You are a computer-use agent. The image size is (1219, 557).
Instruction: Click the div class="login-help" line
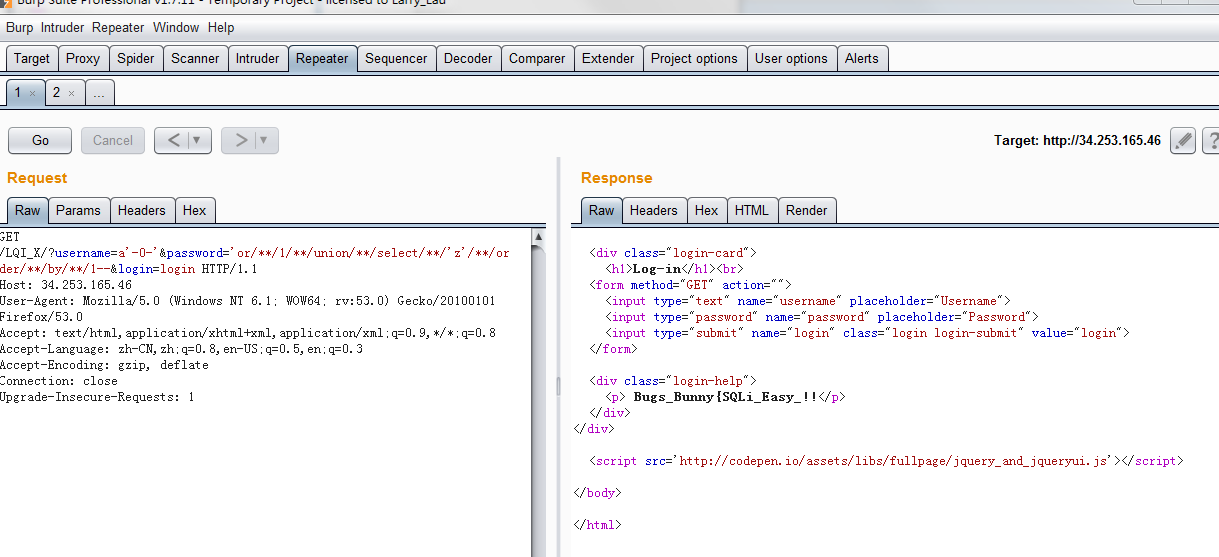coord(673,381)
